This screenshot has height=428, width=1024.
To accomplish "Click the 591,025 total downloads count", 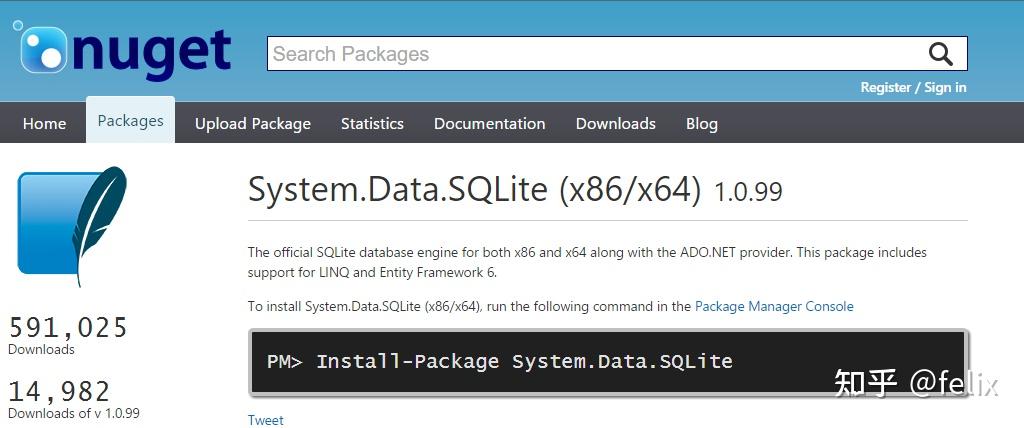I will click(68, 327).
